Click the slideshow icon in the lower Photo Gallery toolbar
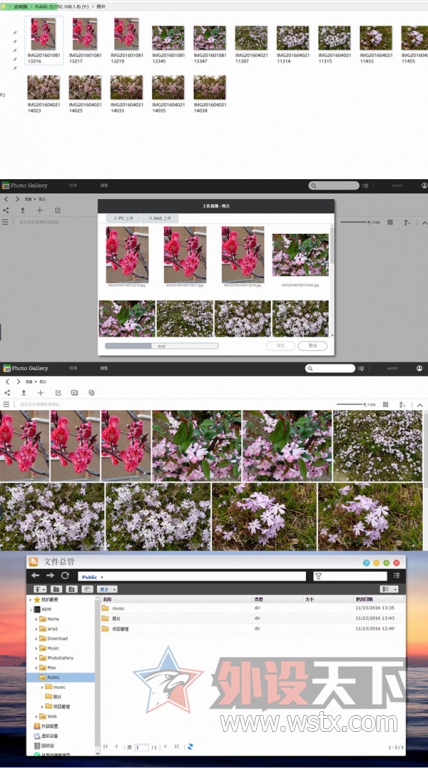Image resolution: width=428 pixels, height=768 pixels. point(74,393)
